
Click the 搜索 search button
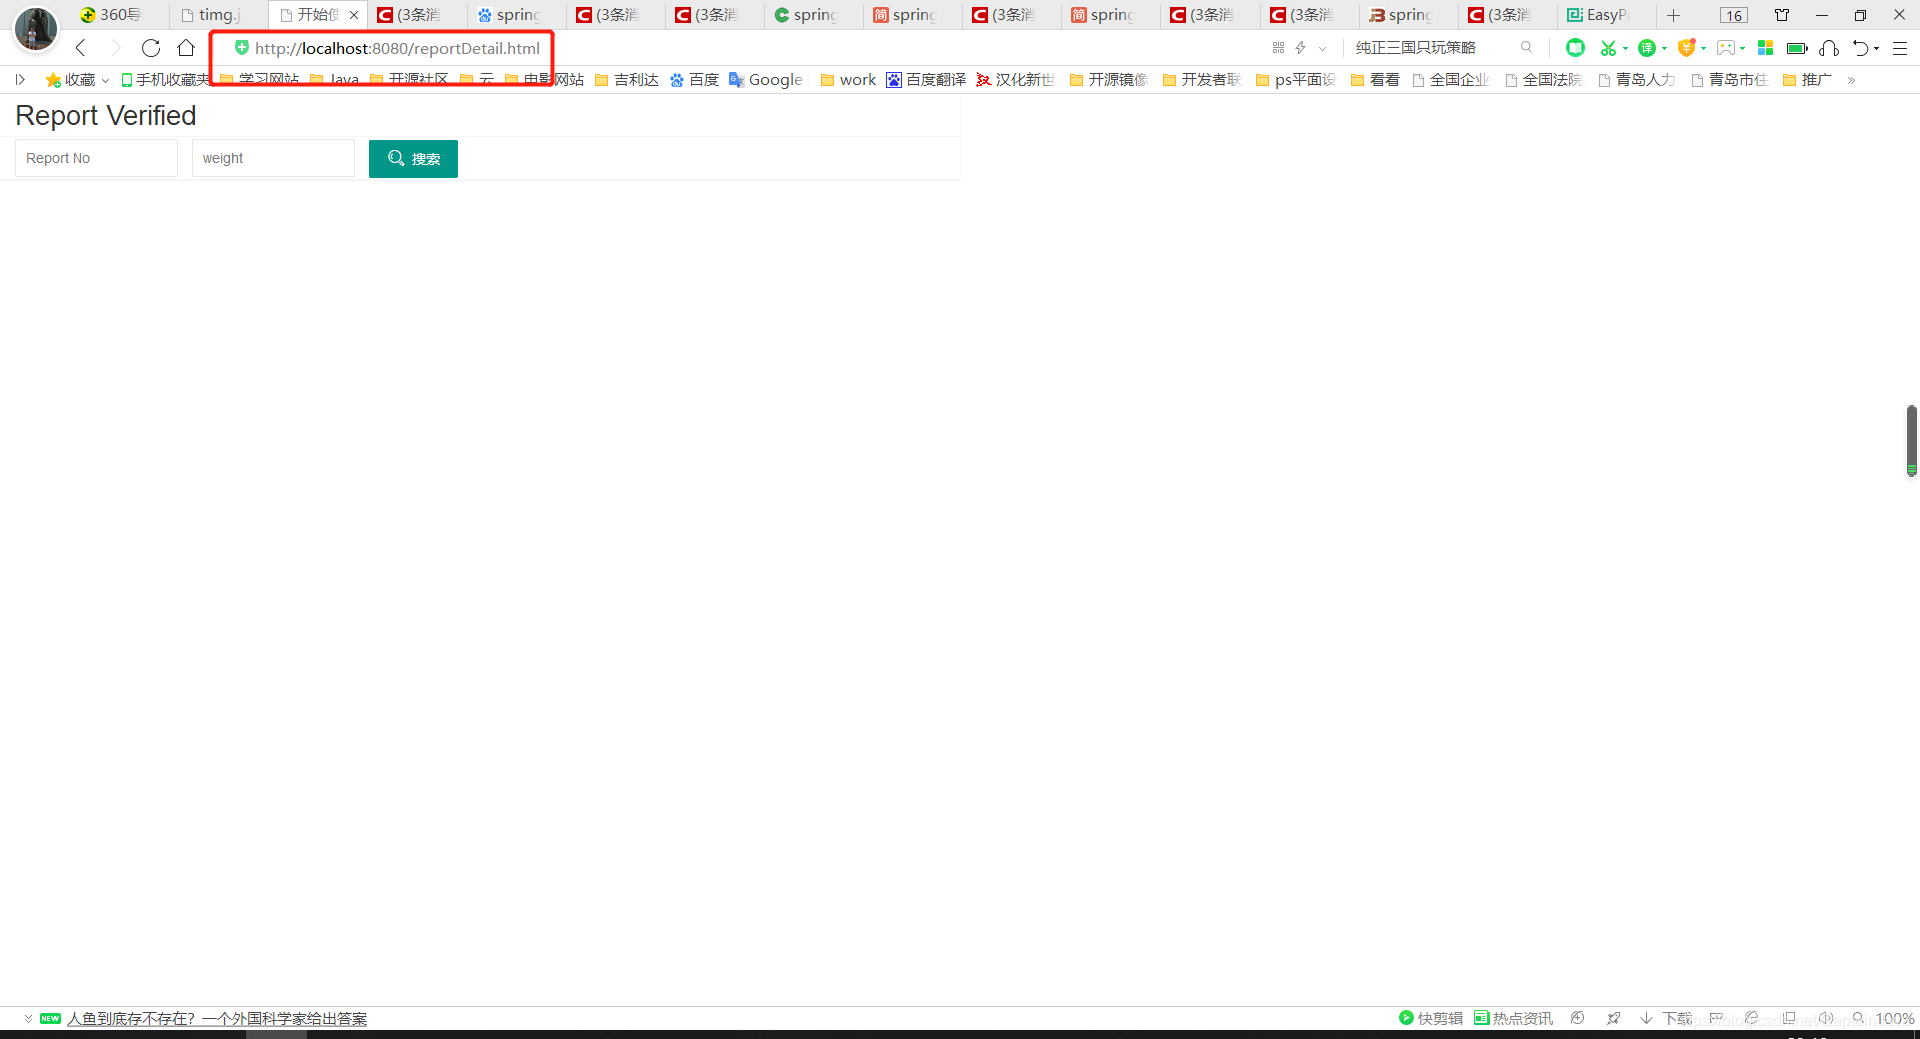[x=413, y=158]
